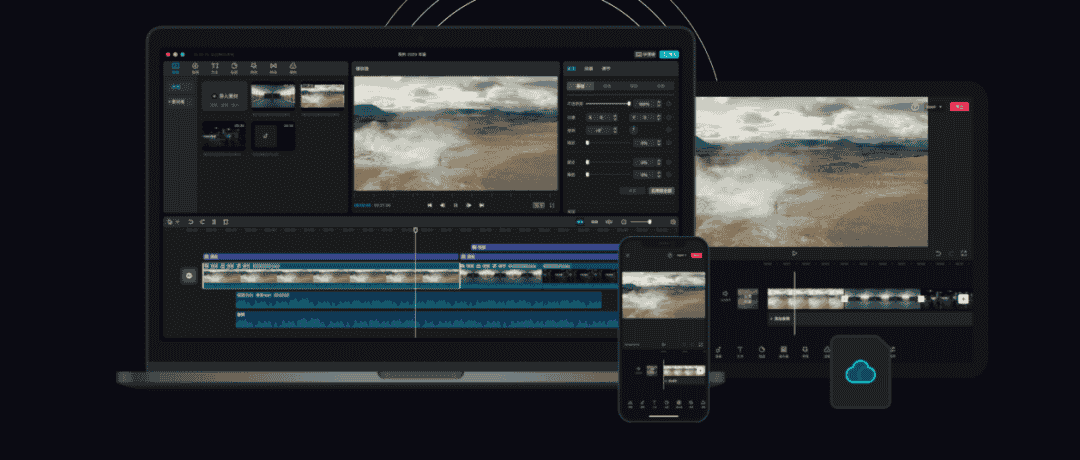Choose the selection pointer tool in the timeline toolbar
Viewport: 1080px width, 460px height.
pyautogui.click(x=171, y=222)
